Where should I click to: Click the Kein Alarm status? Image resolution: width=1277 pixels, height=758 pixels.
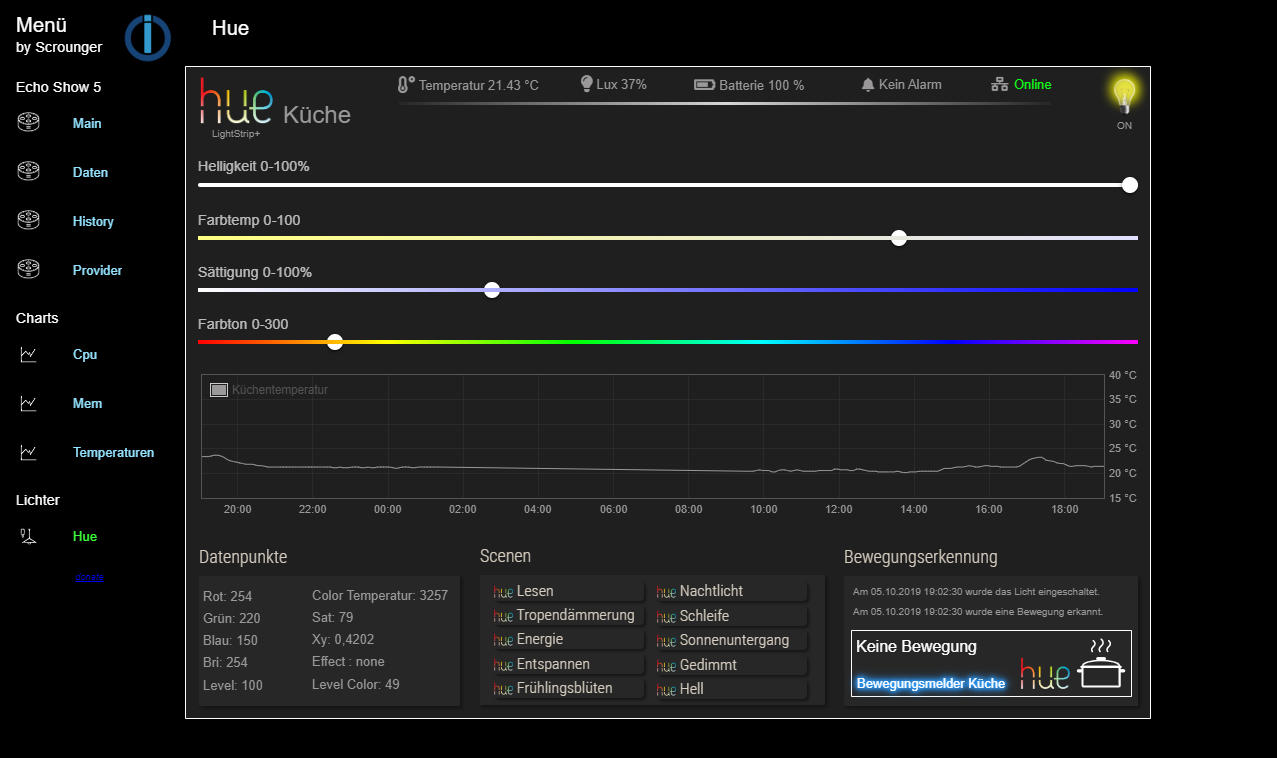click(910, 84)
